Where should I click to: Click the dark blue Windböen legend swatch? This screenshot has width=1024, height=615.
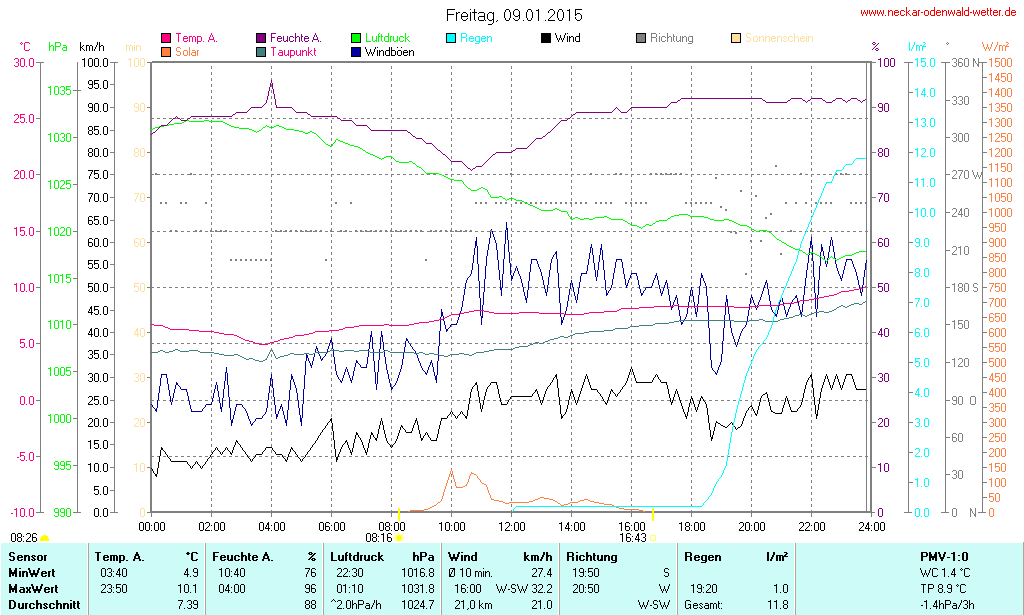(x=356, y=52)
